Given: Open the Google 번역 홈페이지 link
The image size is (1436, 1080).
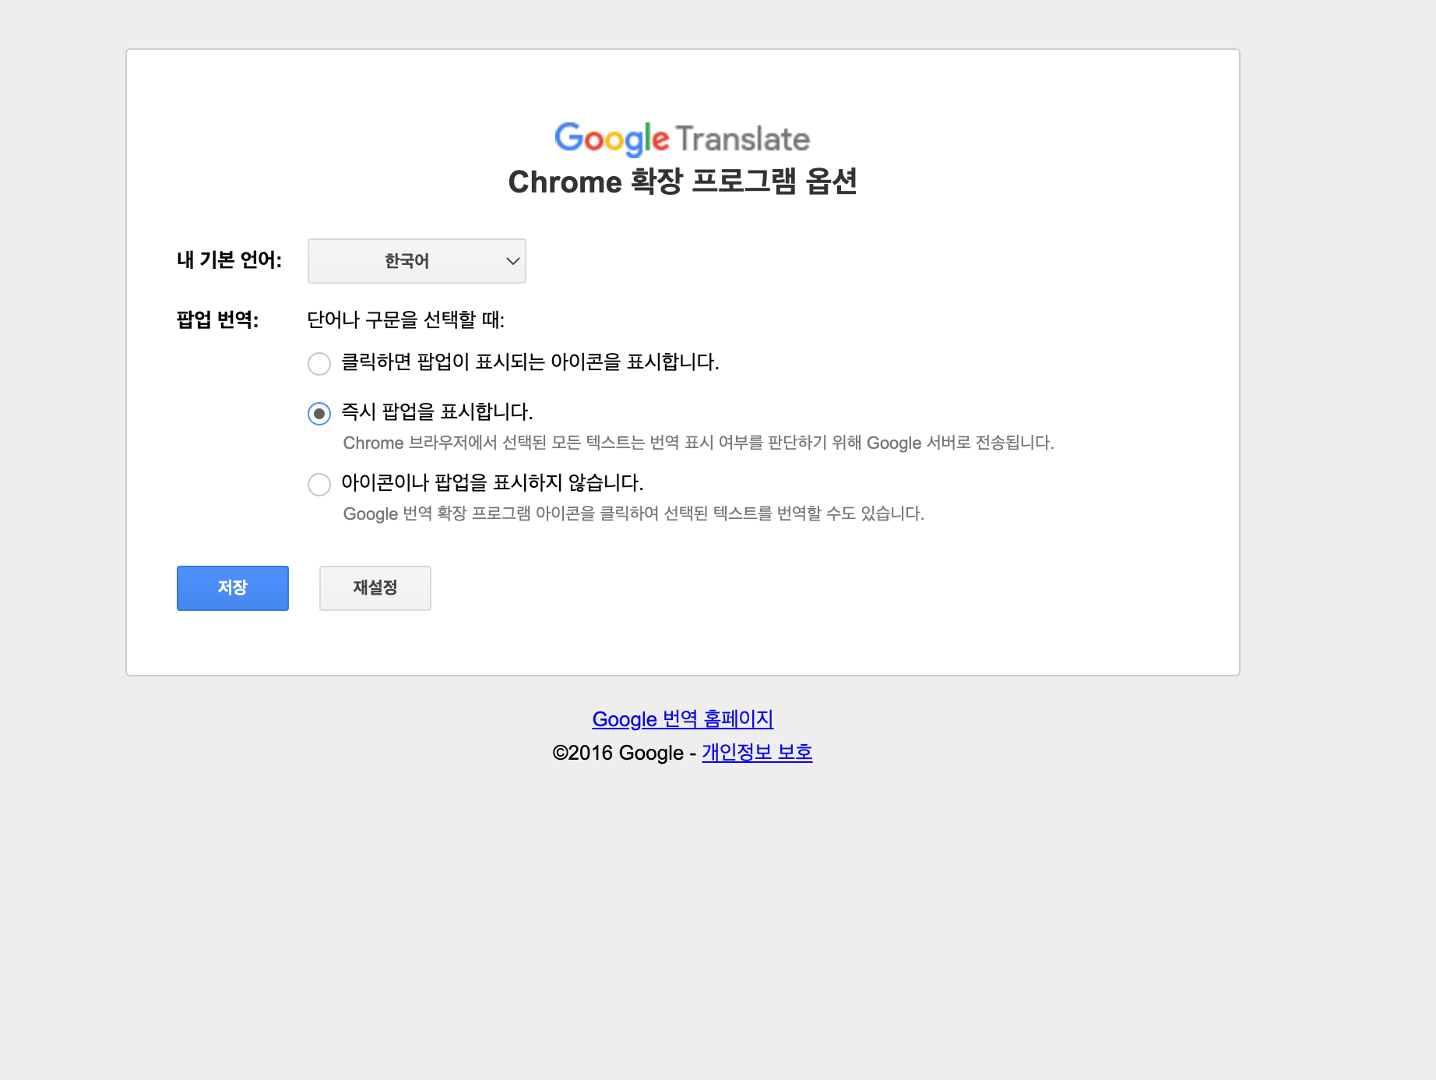Looking at the screenshot, I should click(682, 719).
